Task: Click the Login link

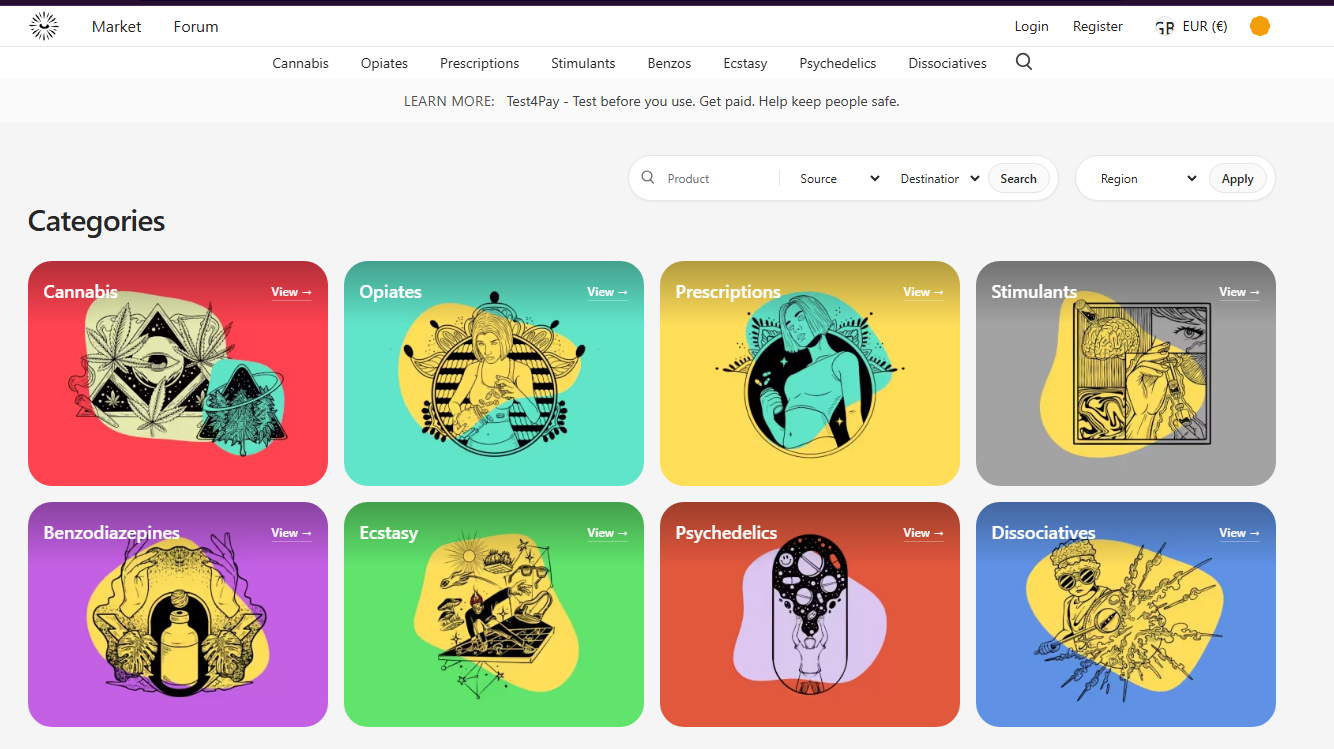Action: click(1031, 27)
